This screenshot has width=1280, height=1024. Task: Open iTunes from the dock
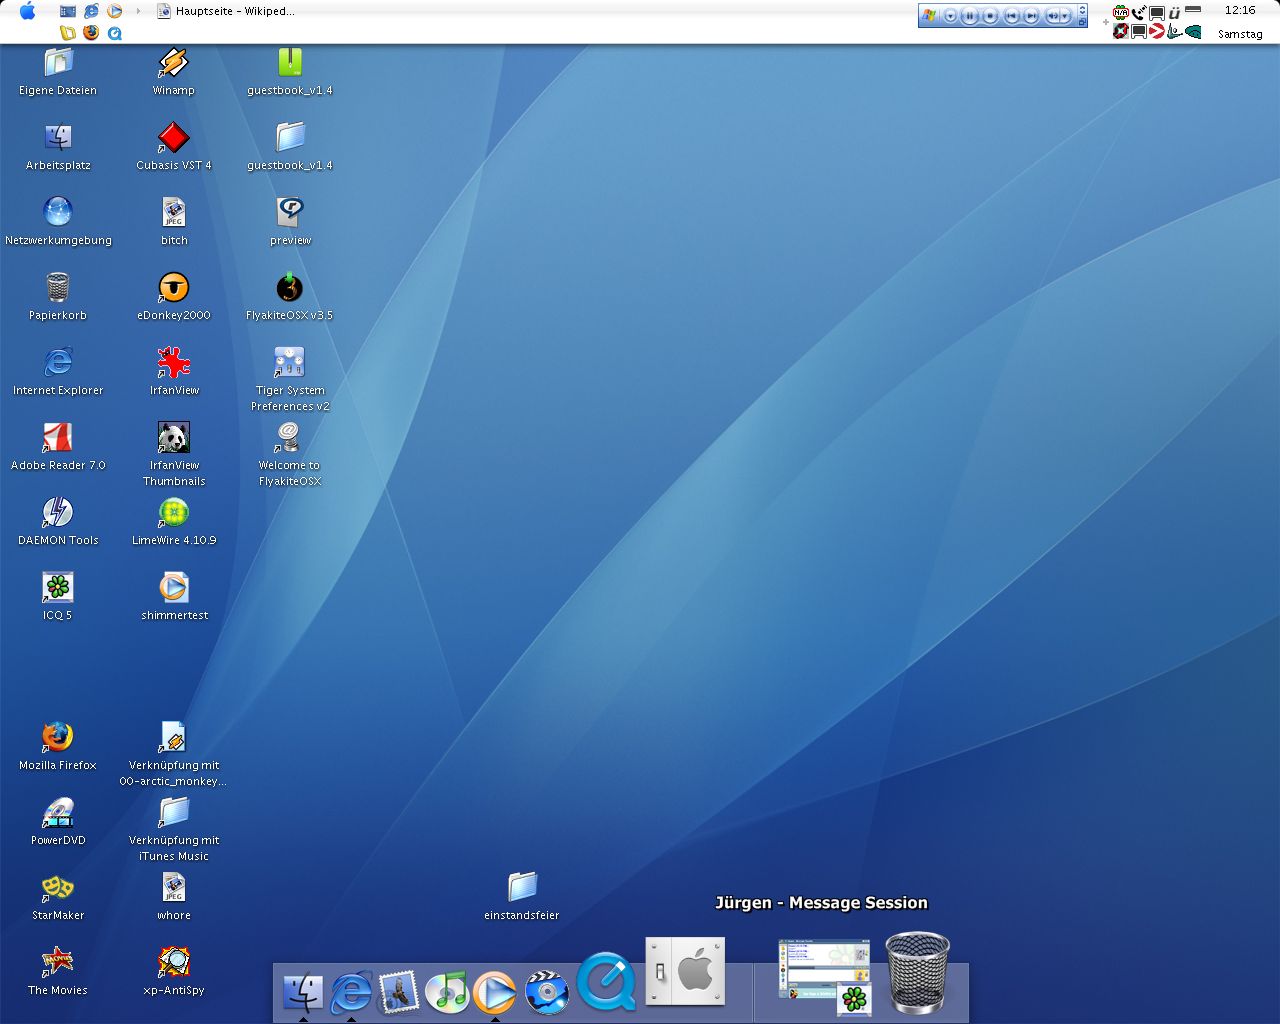(446, 992)
